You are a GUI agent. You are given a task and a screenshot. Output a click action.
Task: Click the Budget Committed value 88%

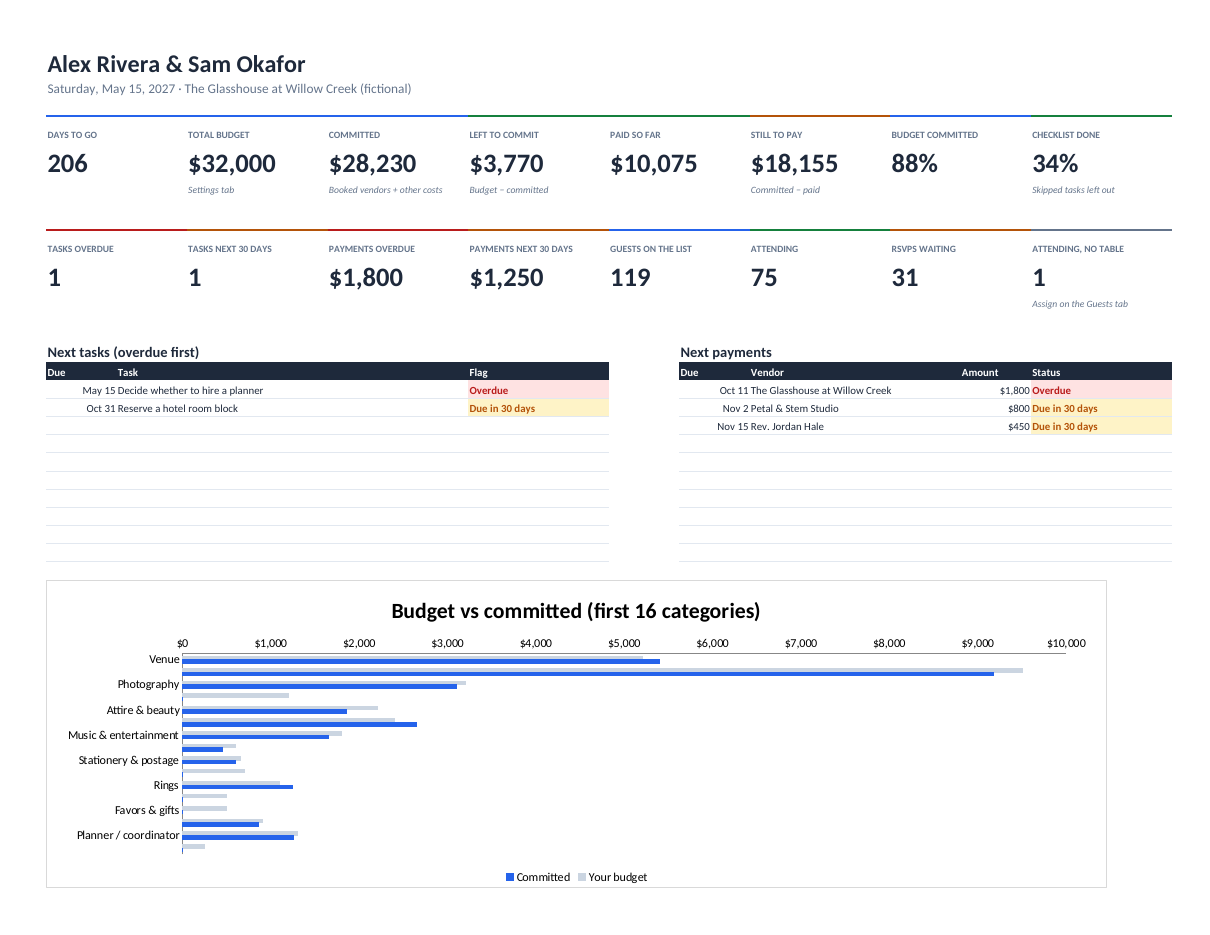914,164
